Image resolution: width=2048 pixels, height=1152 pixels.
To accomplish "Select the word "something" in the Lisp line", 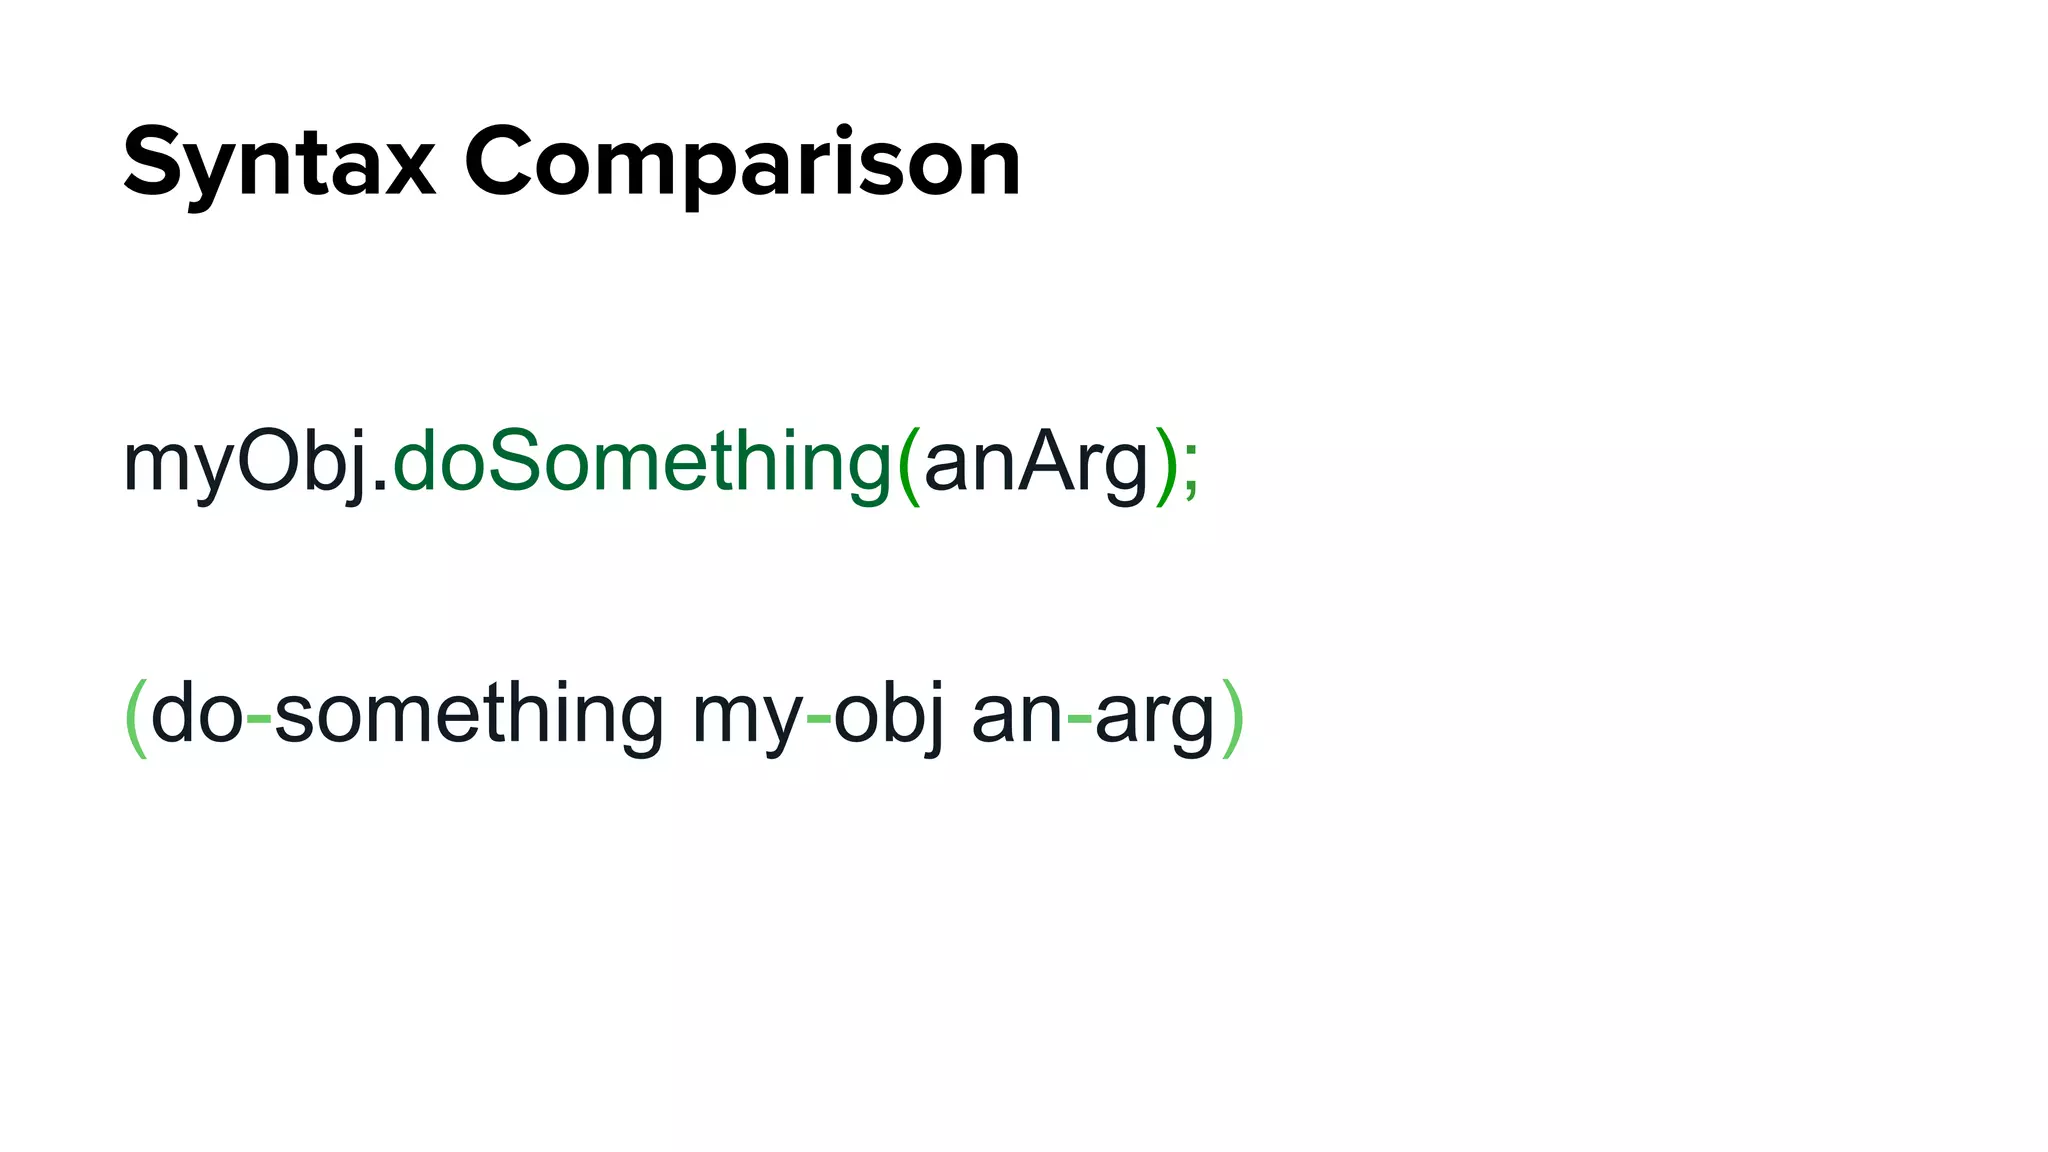I will [x=469, y=717].
